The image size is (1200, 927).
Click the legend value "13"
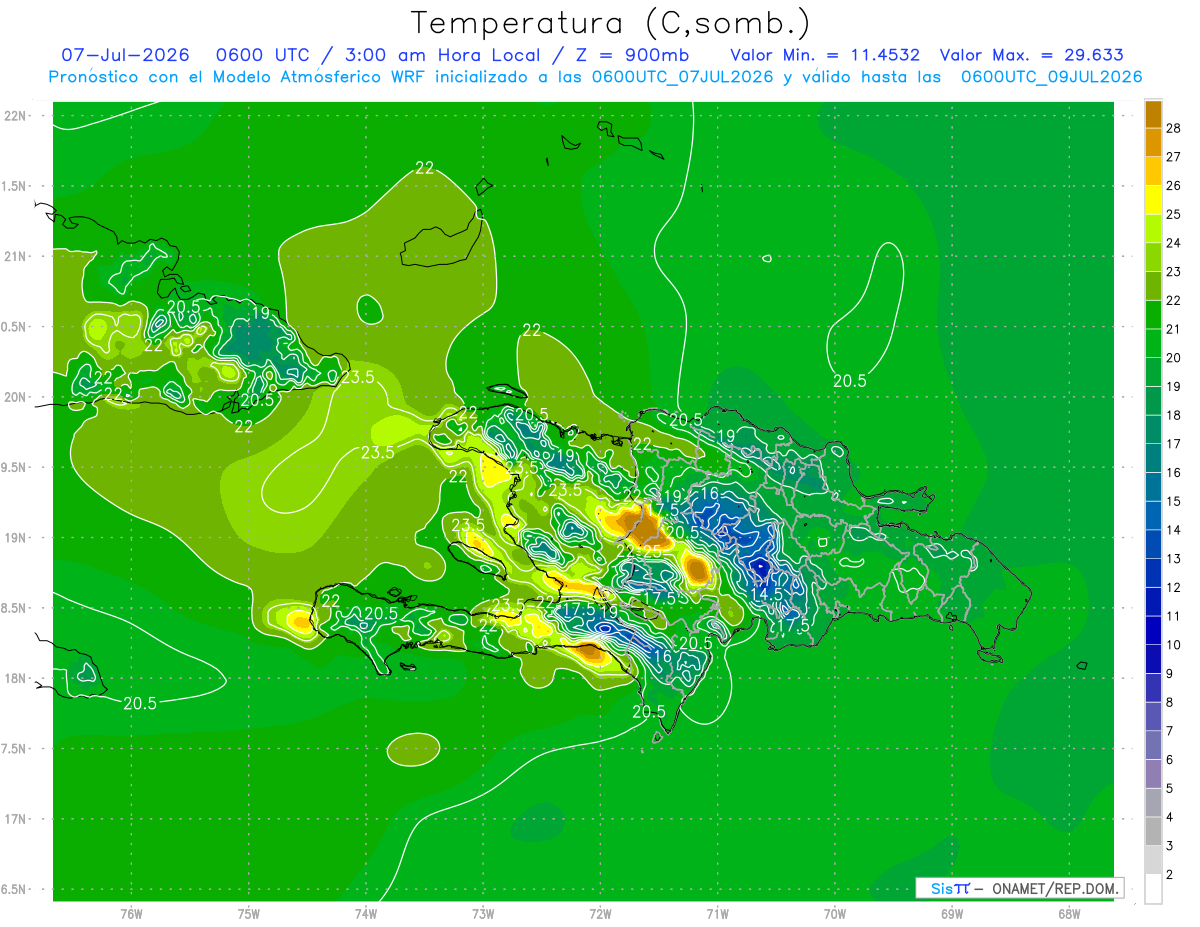(x=1173, y=559)
